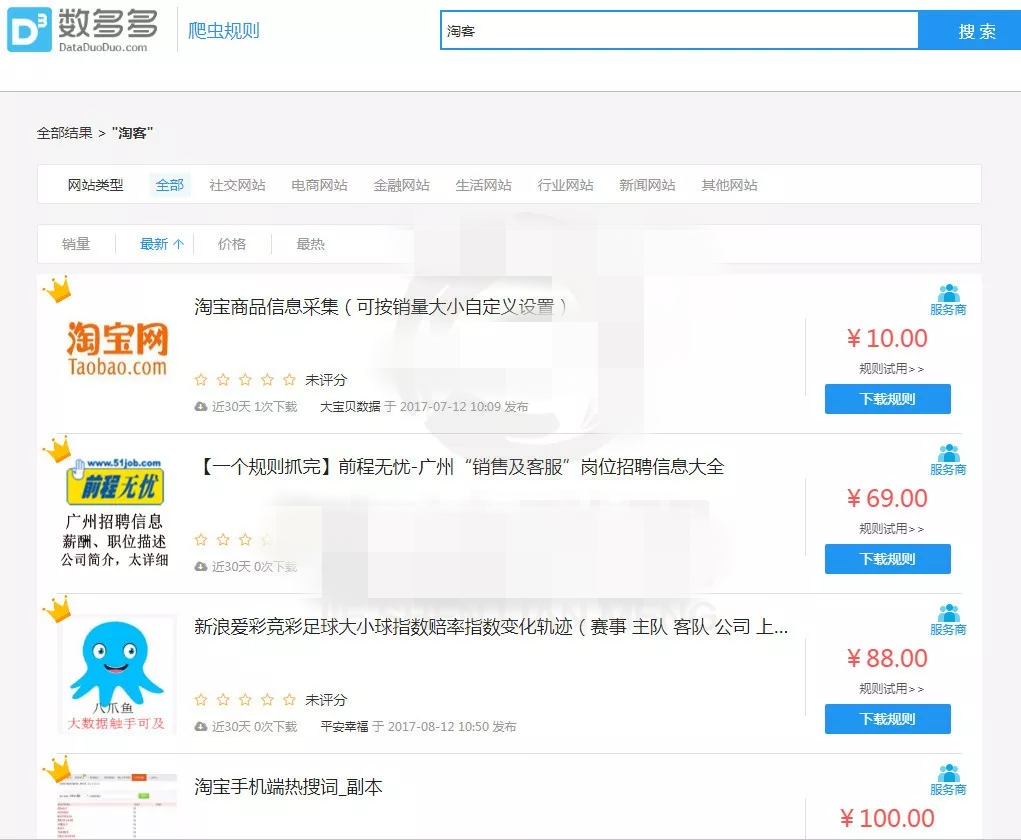Open the 爬虫规则 link in header
Viewport: 1021px width, 840px height.
pos(223,31)
